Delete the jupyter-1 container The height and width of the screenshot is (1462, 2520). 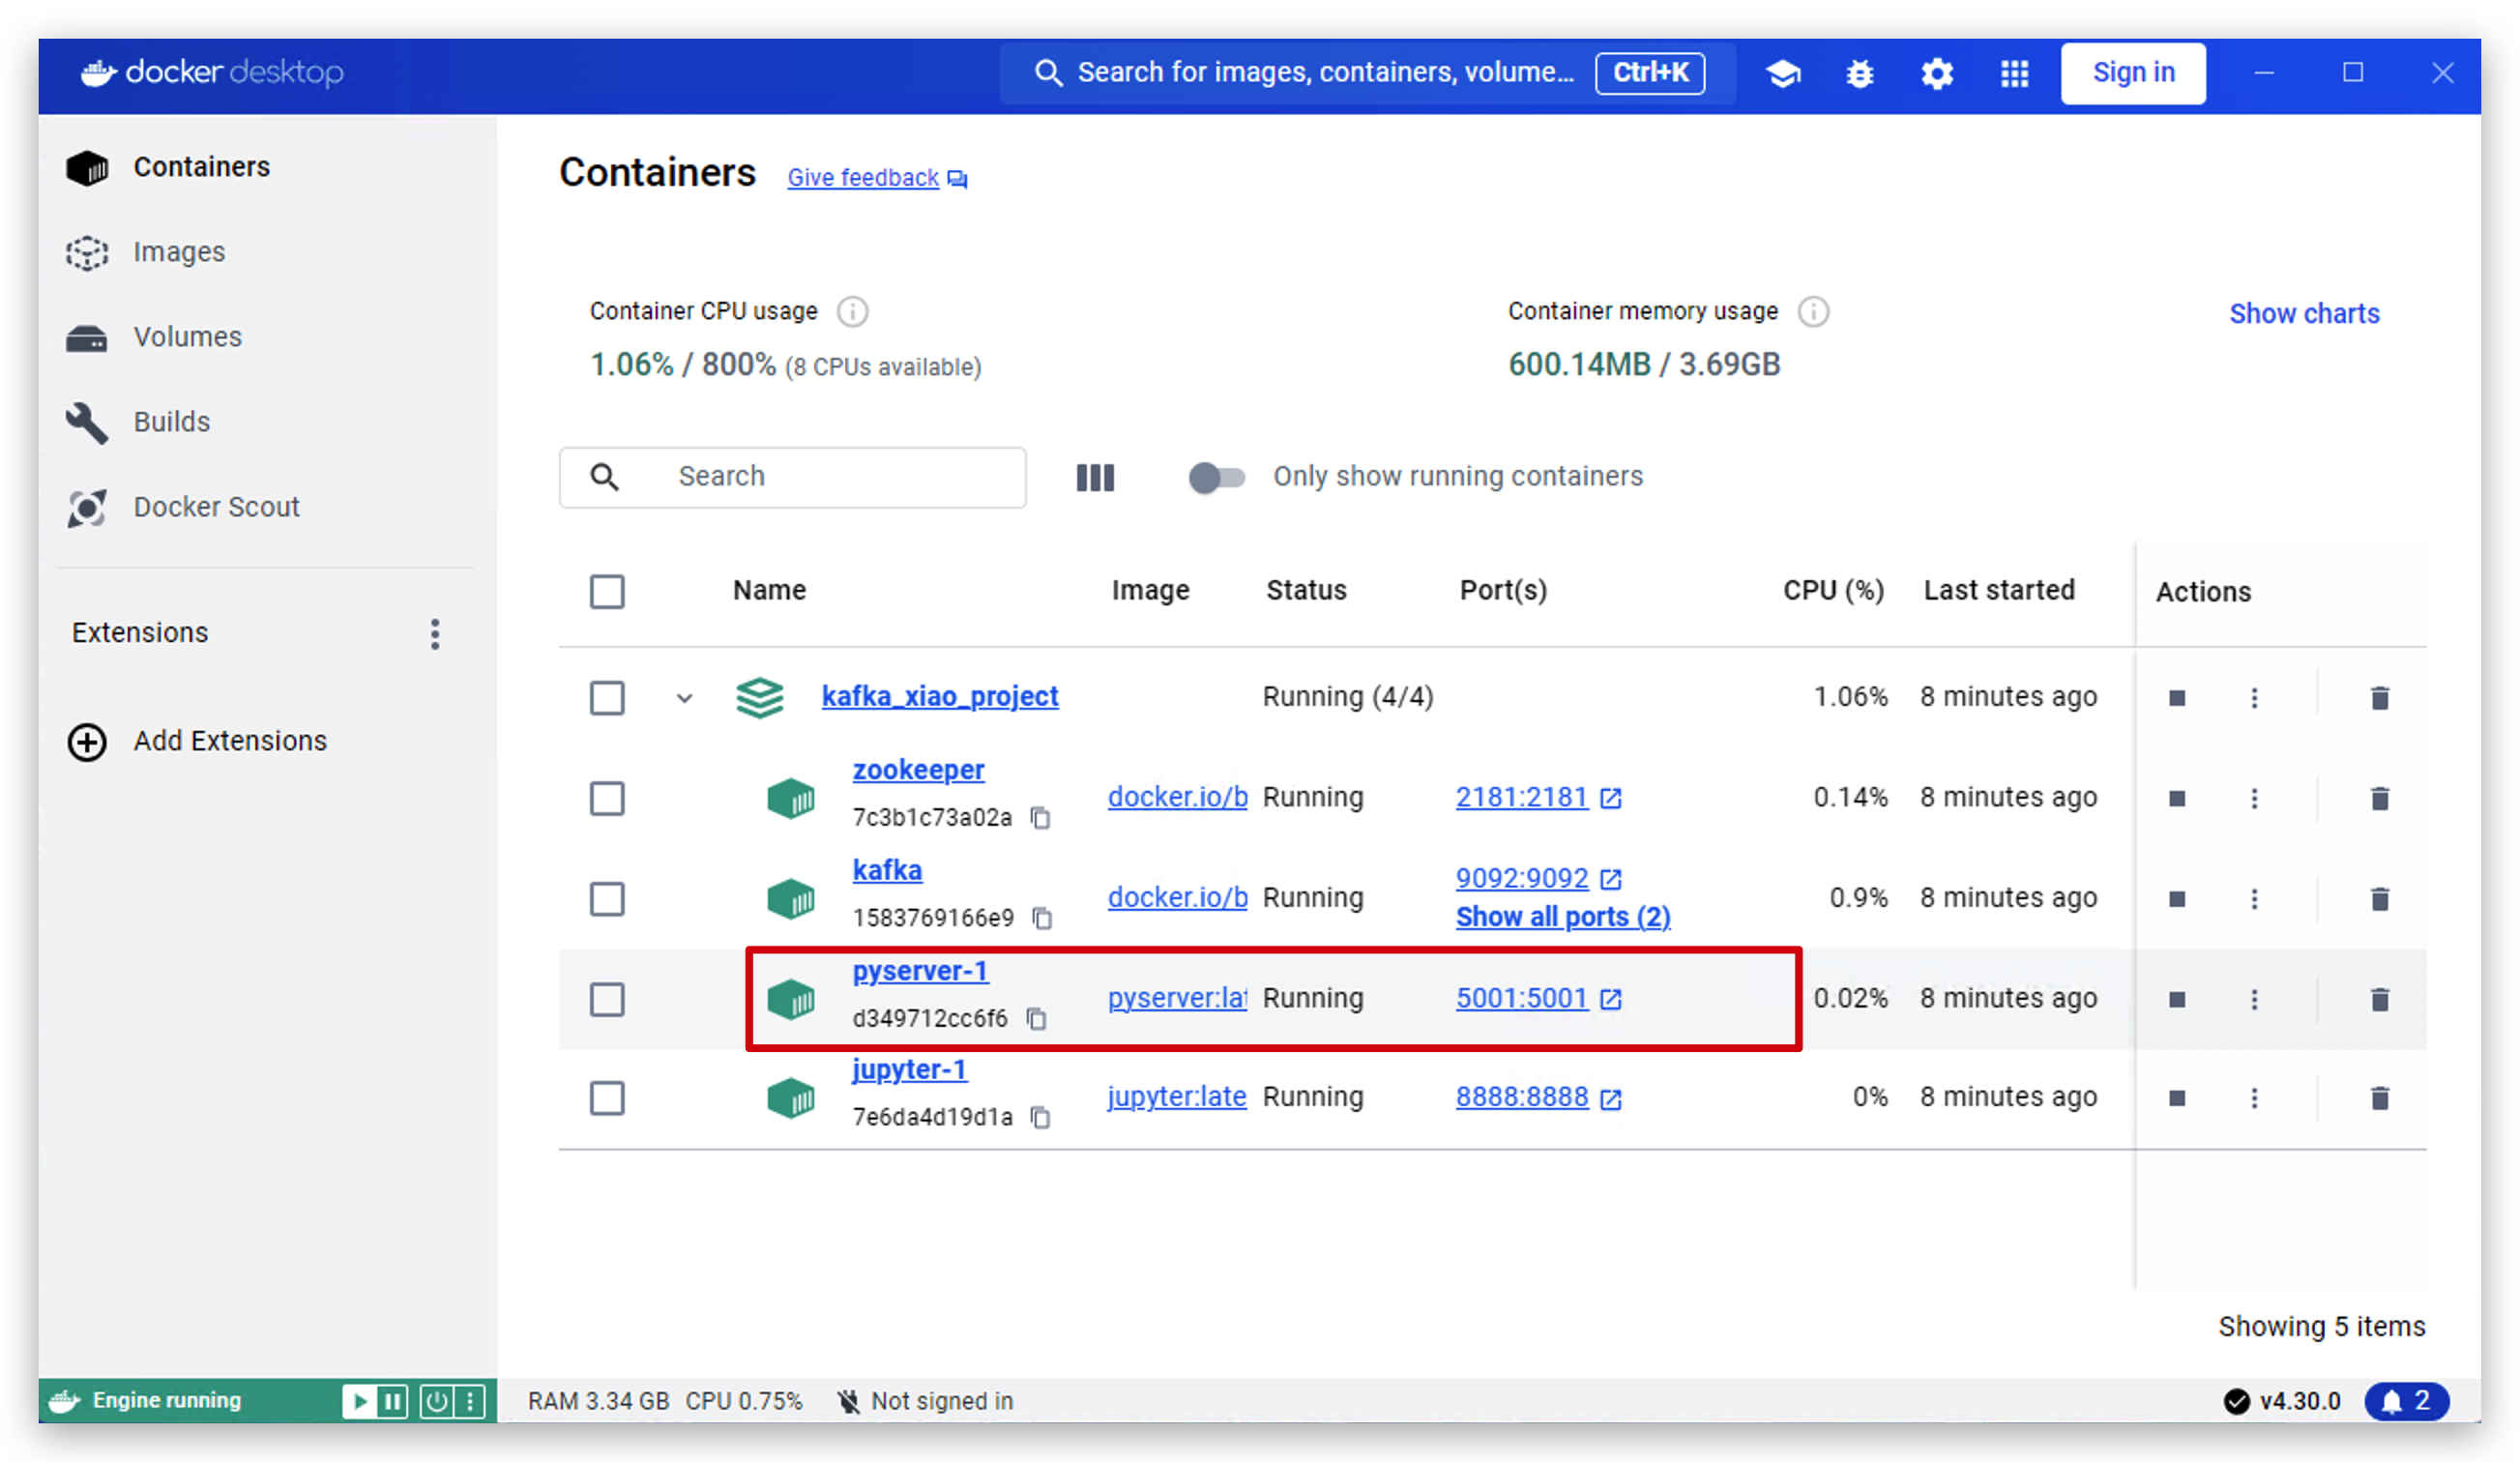(2379, 1098)
